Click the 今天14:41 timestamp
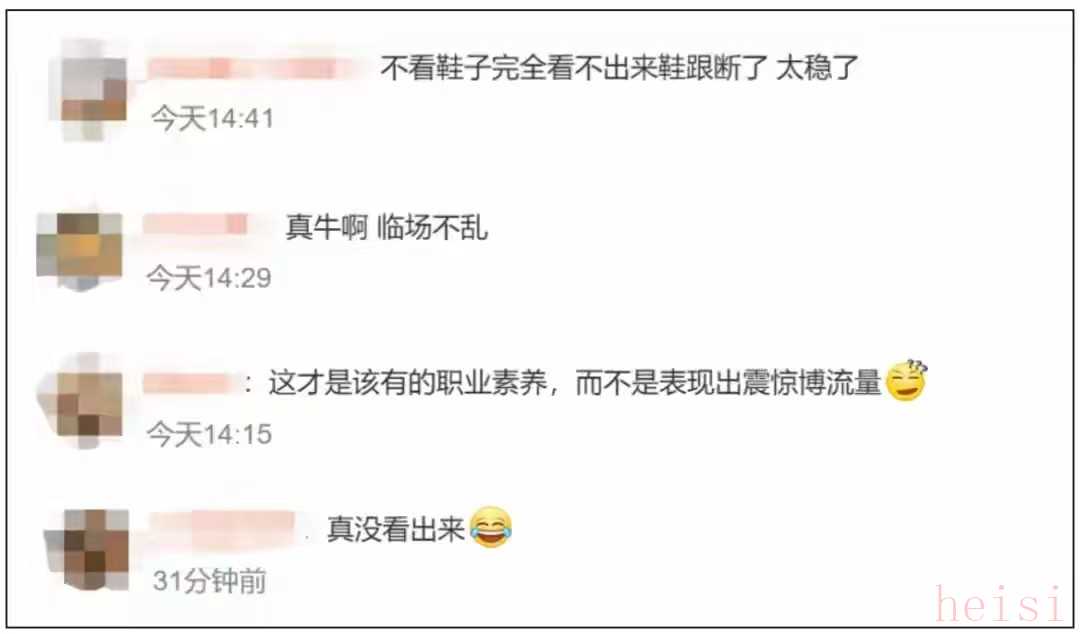The width and height of the screenshot is (1080, 634). [x=212, y=119]
